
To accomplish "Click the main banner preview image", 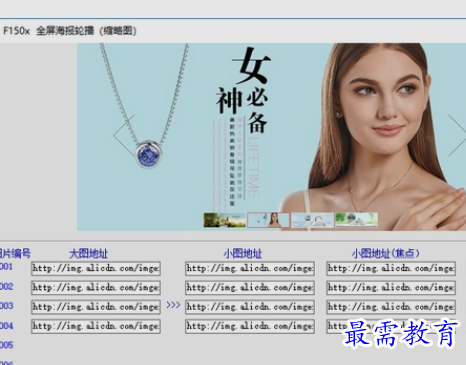I will click(x=272, y=137).
